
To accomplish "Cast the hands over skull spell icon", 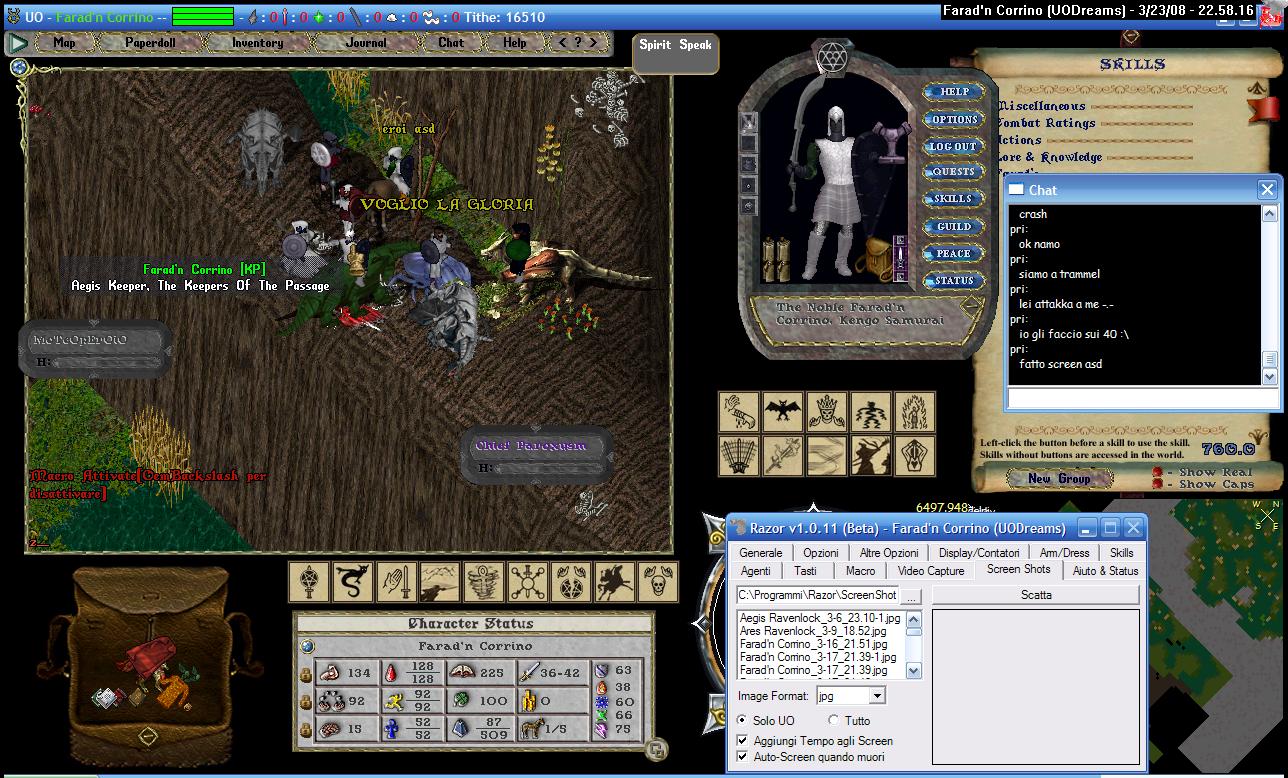I will pos(658,582).
